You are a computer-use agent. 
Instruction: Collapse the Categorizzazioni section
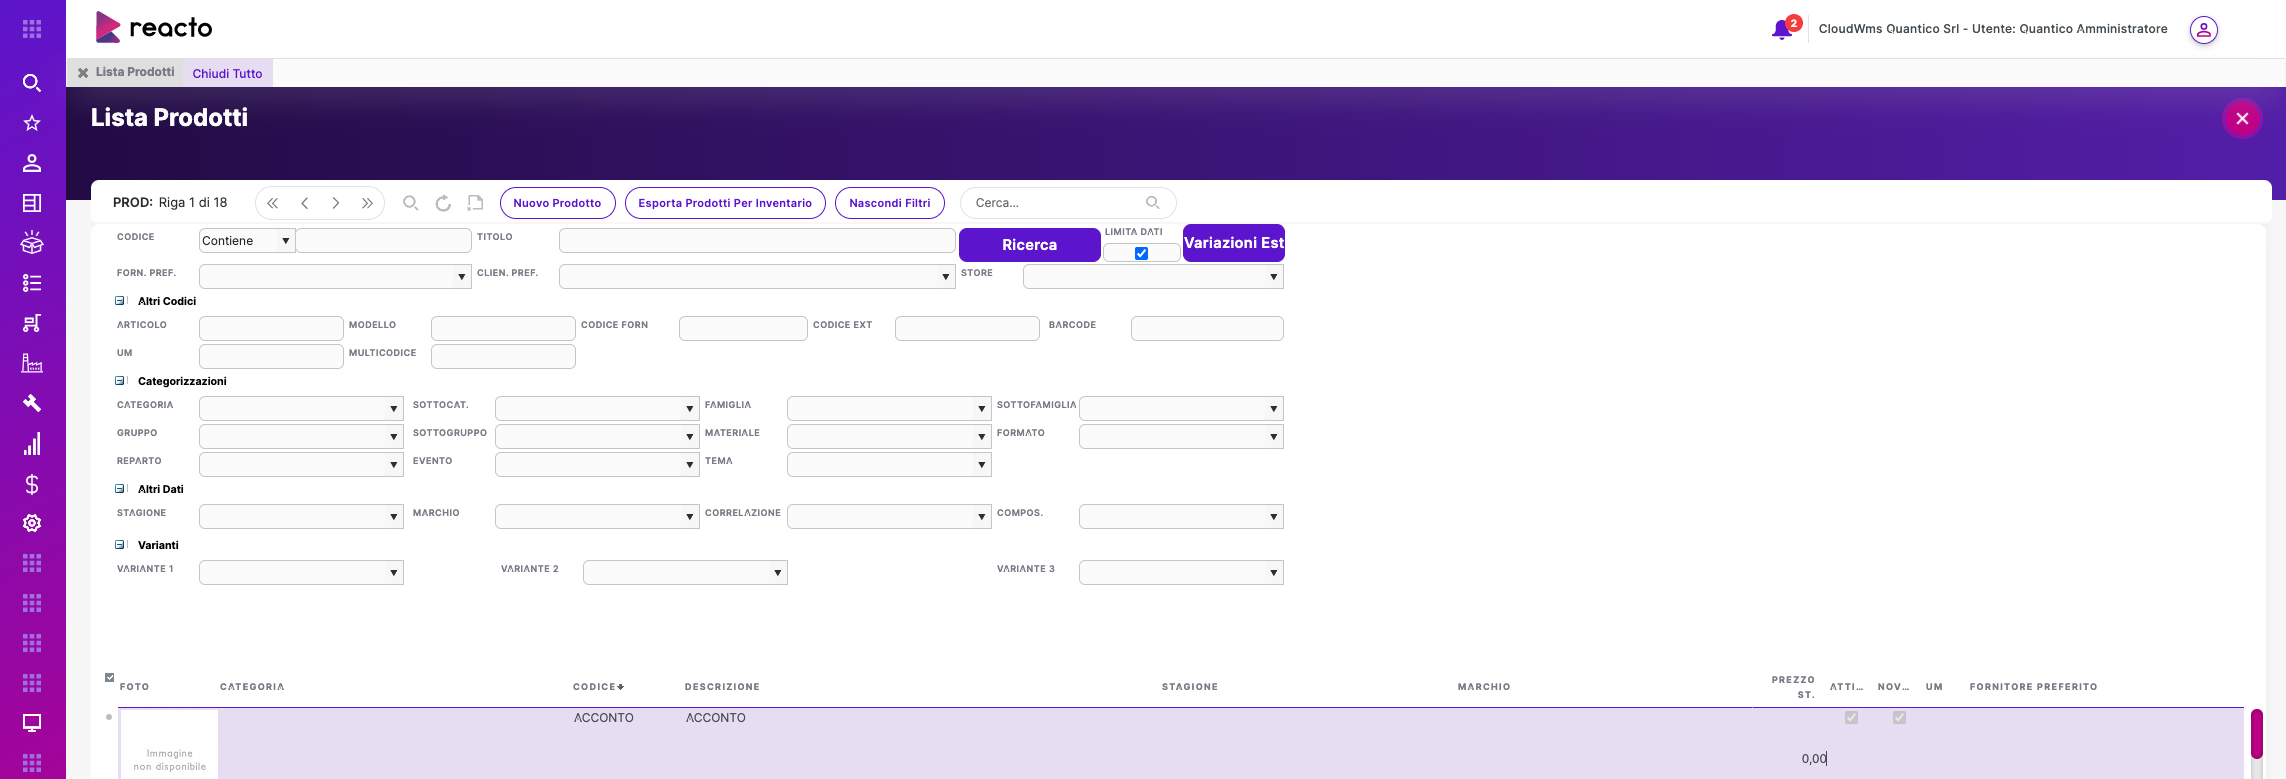pyautogui.click(x=120, y=381)
